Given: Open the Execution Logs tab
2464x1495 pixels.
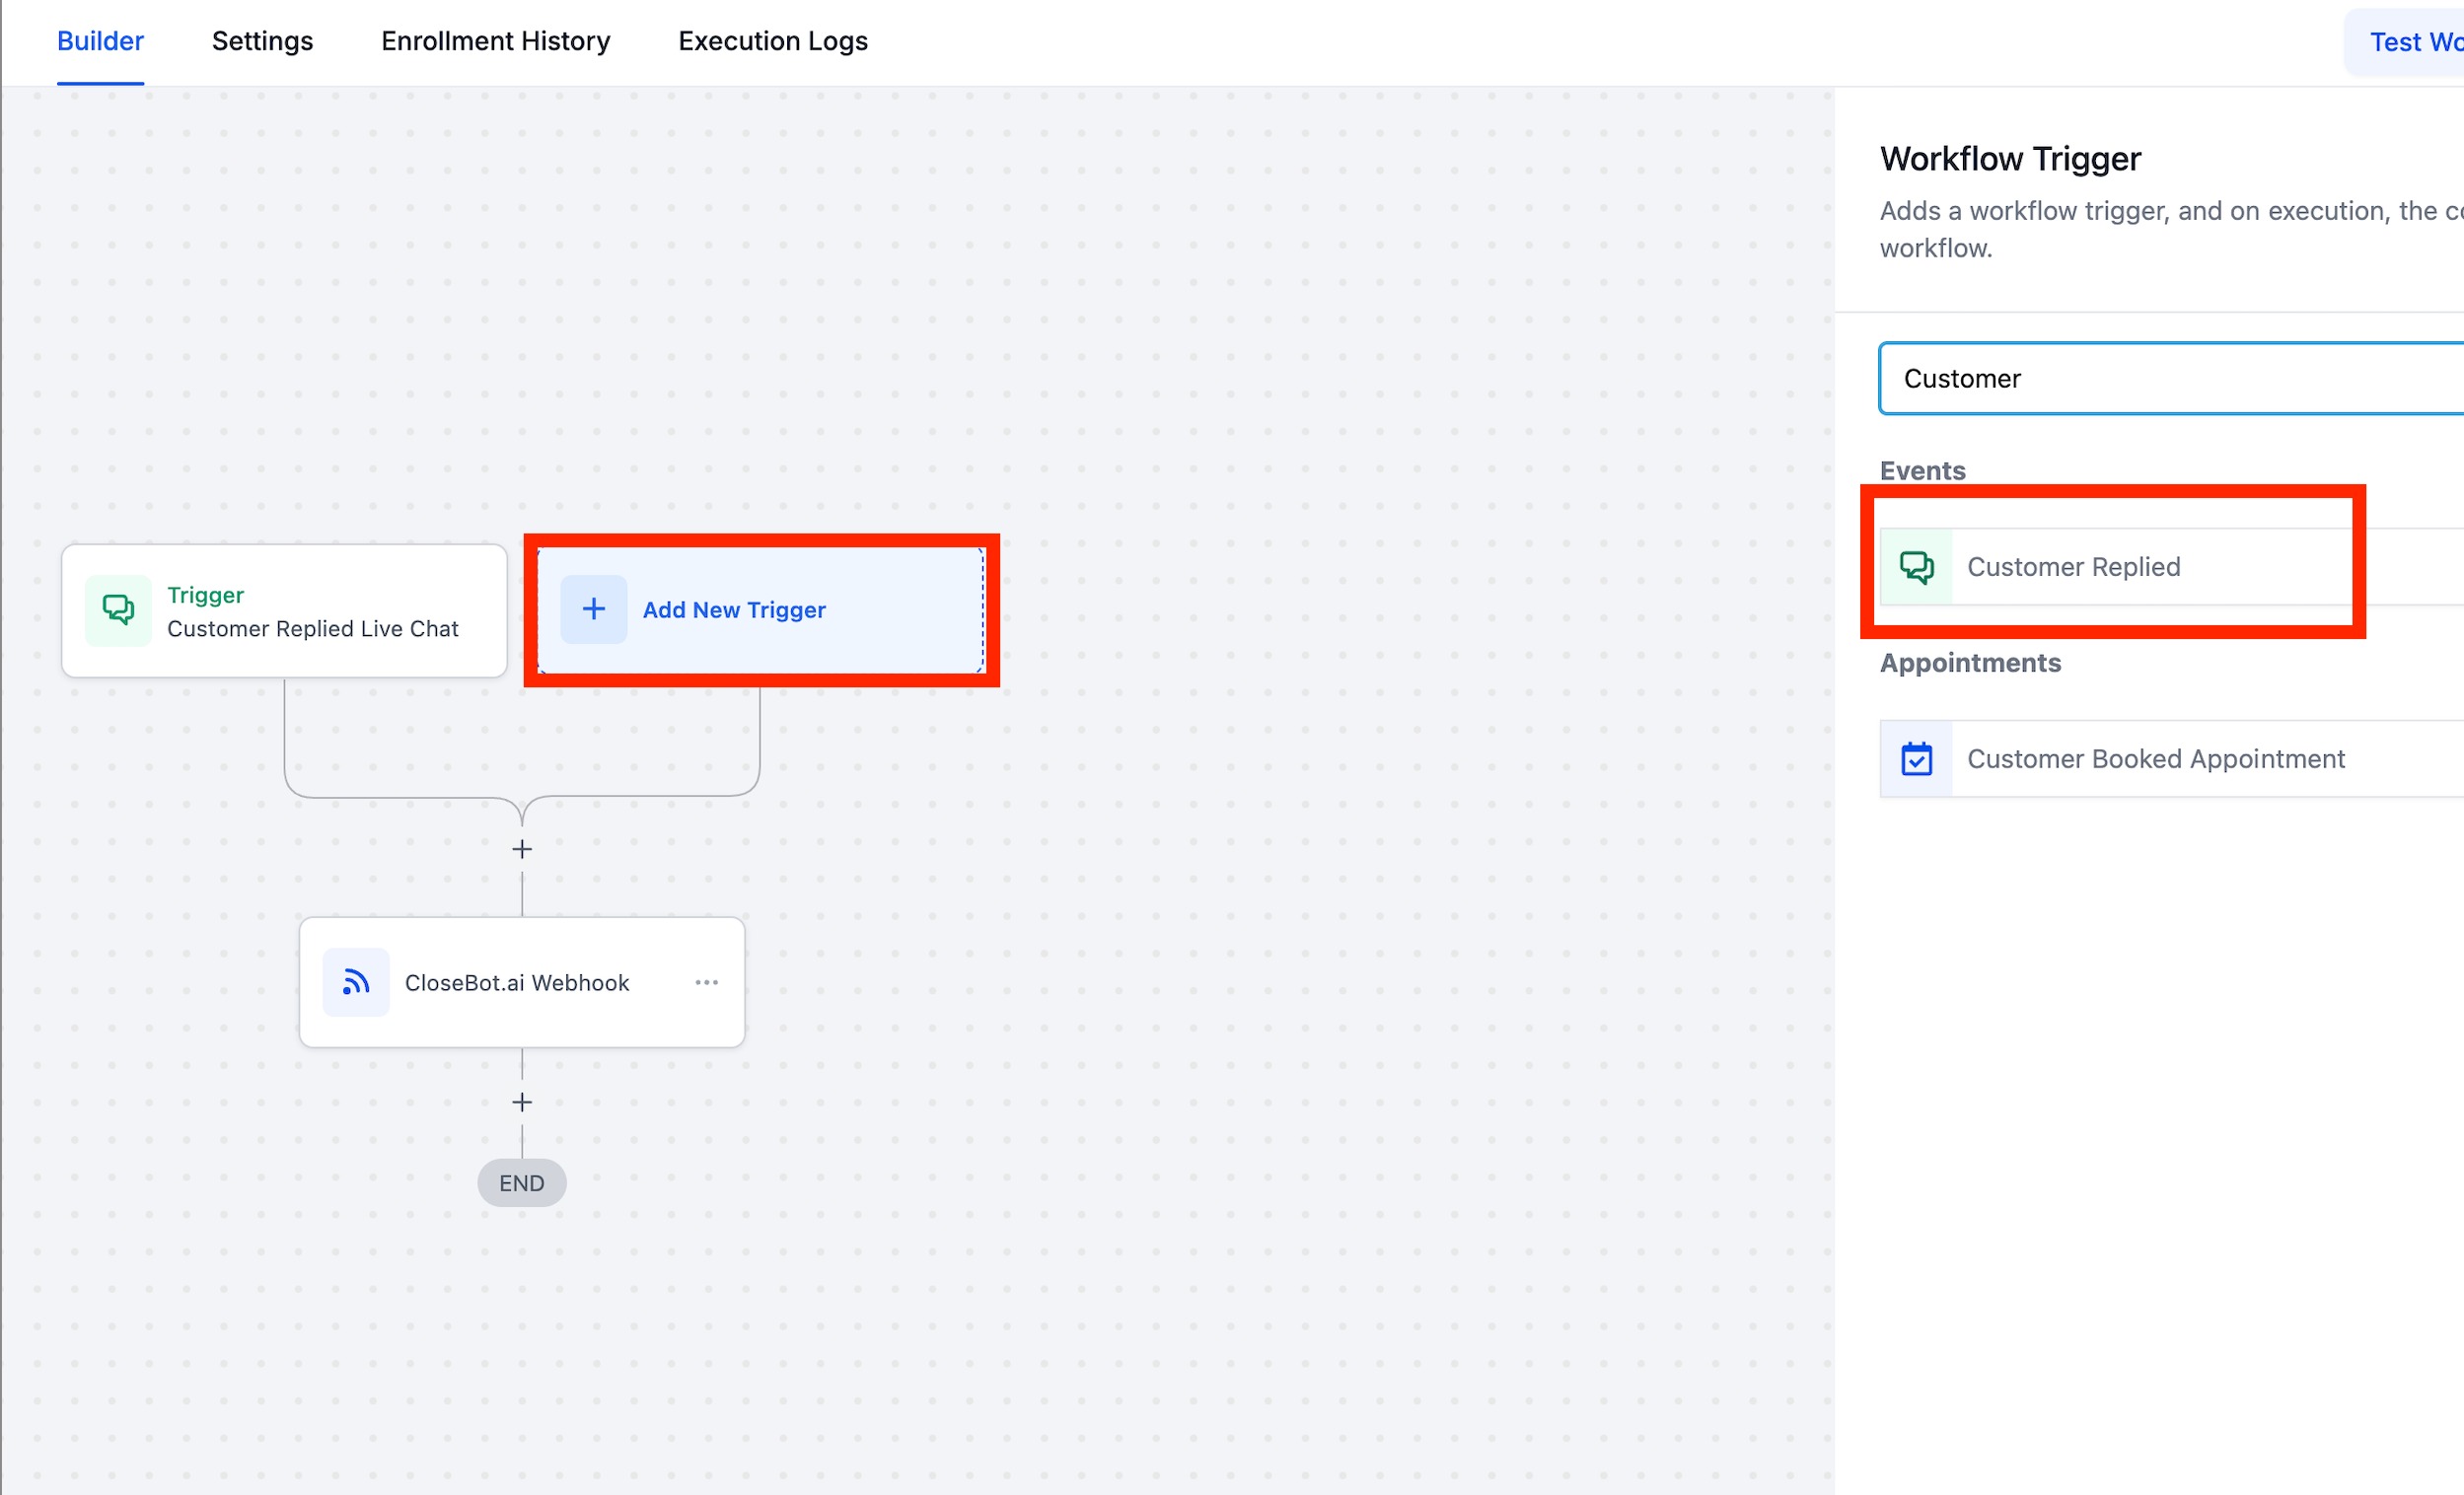Looking at the screenshot, I should coord(772,41).
